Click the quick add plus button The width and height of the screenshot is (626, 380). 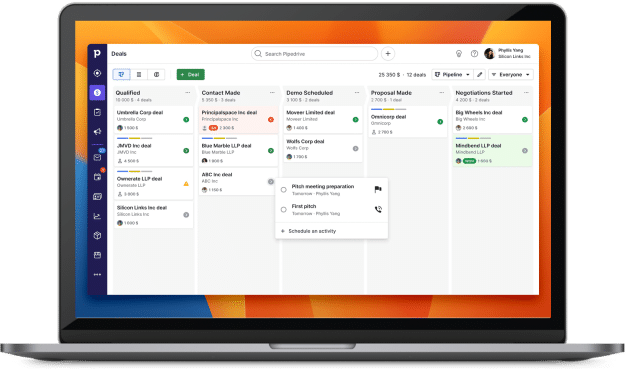coord(388,53)
